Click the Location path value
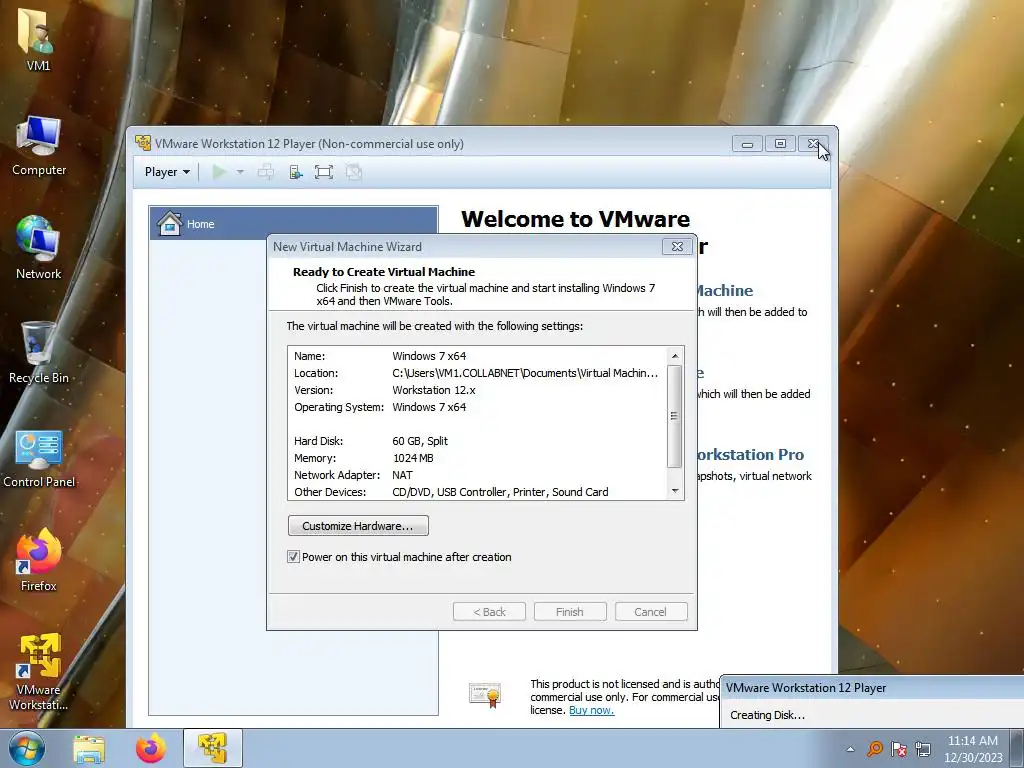Image resolution: width=1024 pixels, height=768 pixels. (x=524, y=373)
